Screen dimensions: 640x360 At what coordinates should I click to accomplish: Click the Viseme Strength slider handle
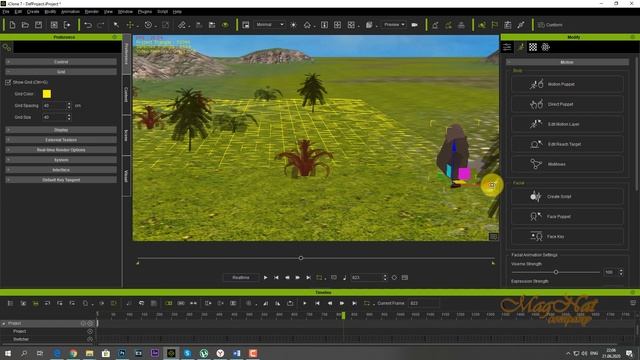pyautogui.click(x=556, y=272)
